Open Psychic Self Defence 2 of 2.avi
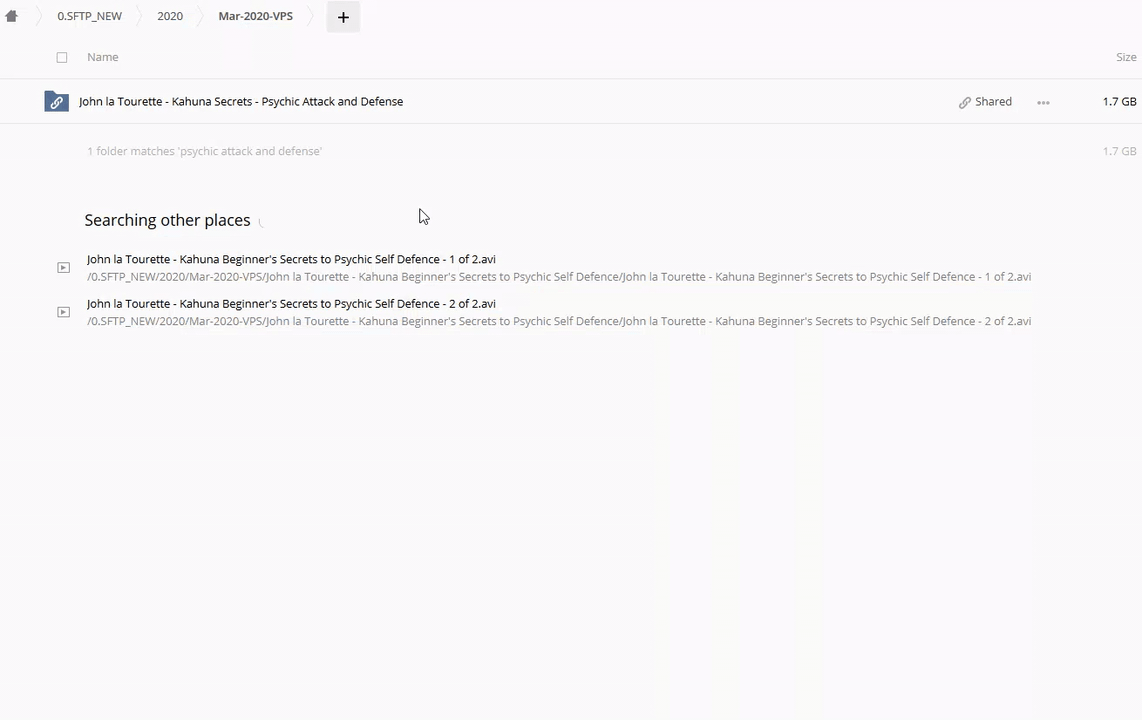The height and width of the screenshot is (720, 1142). click(291, 303)
